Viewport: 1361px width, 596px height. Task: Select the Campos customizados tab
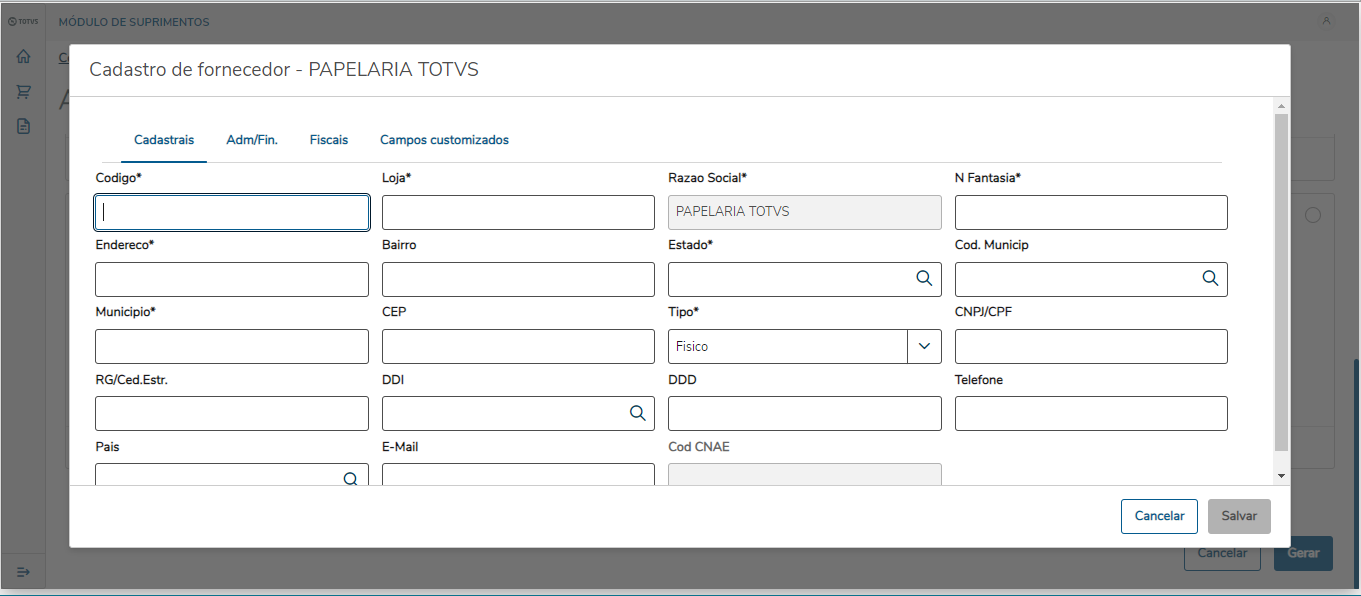(444, 140)
